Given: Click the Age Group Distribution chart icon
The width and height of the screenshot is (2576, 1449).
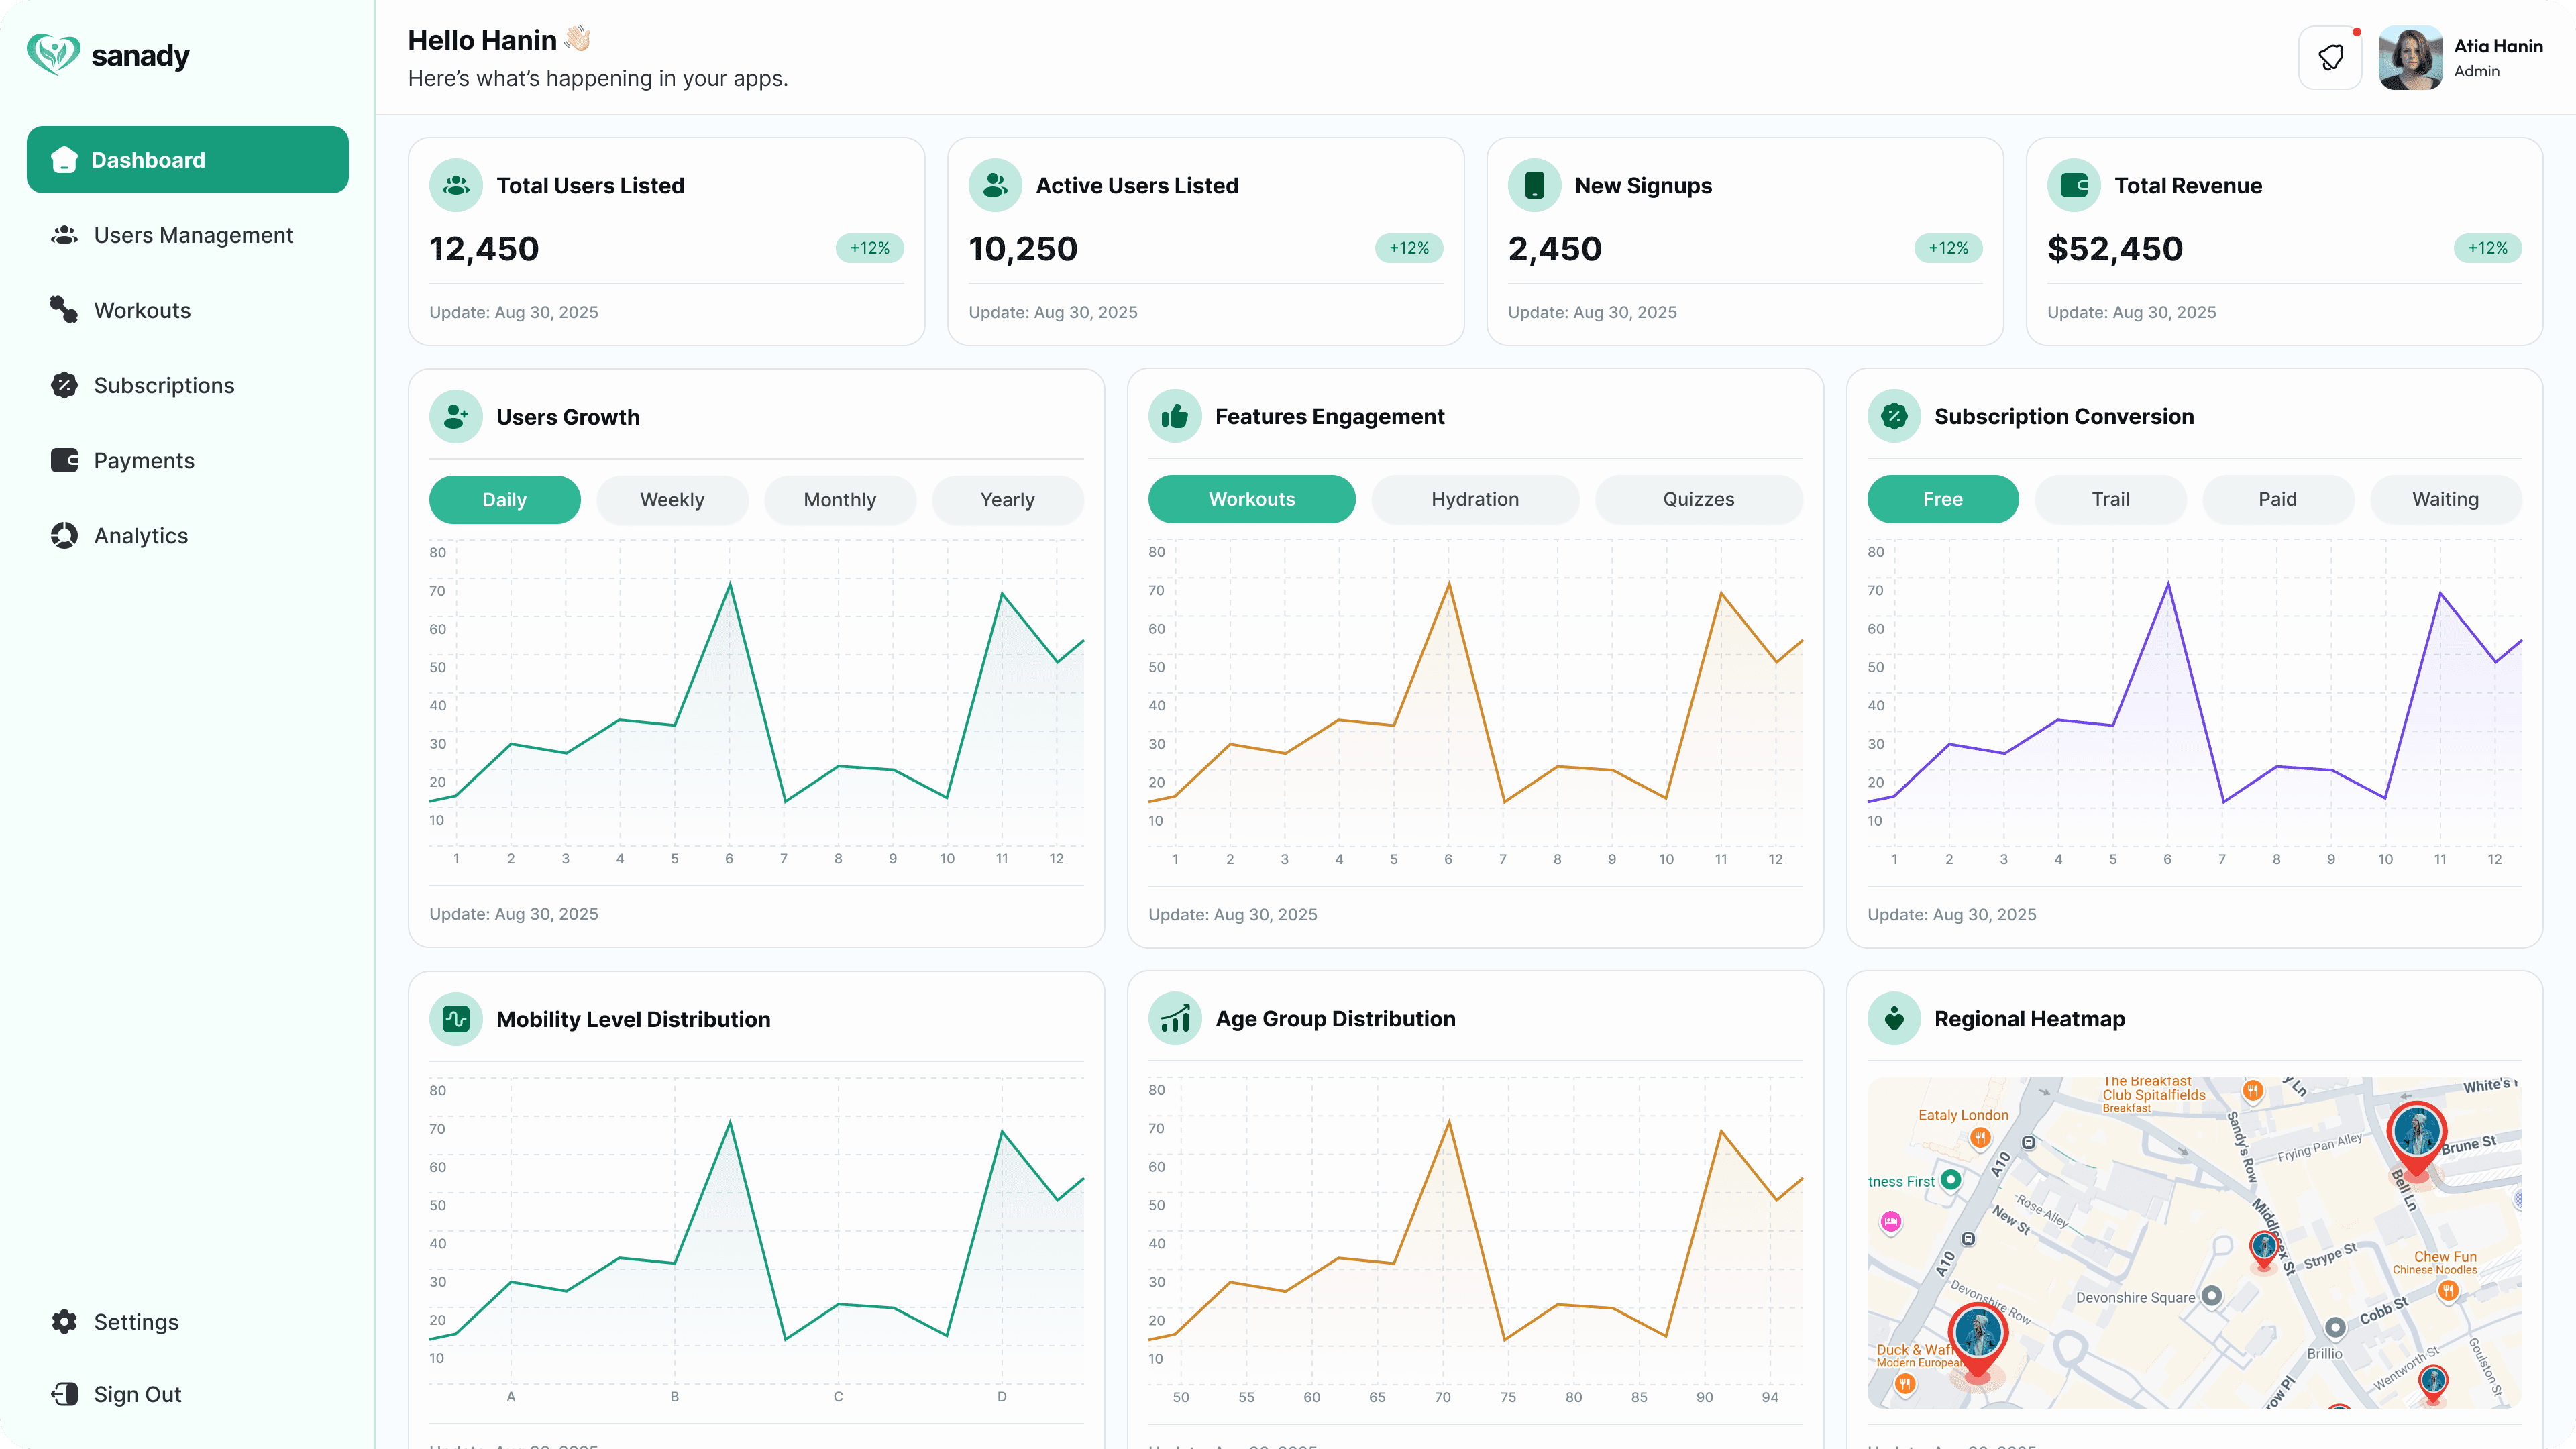Looking at the screenshot, I should (1174, 1019).
